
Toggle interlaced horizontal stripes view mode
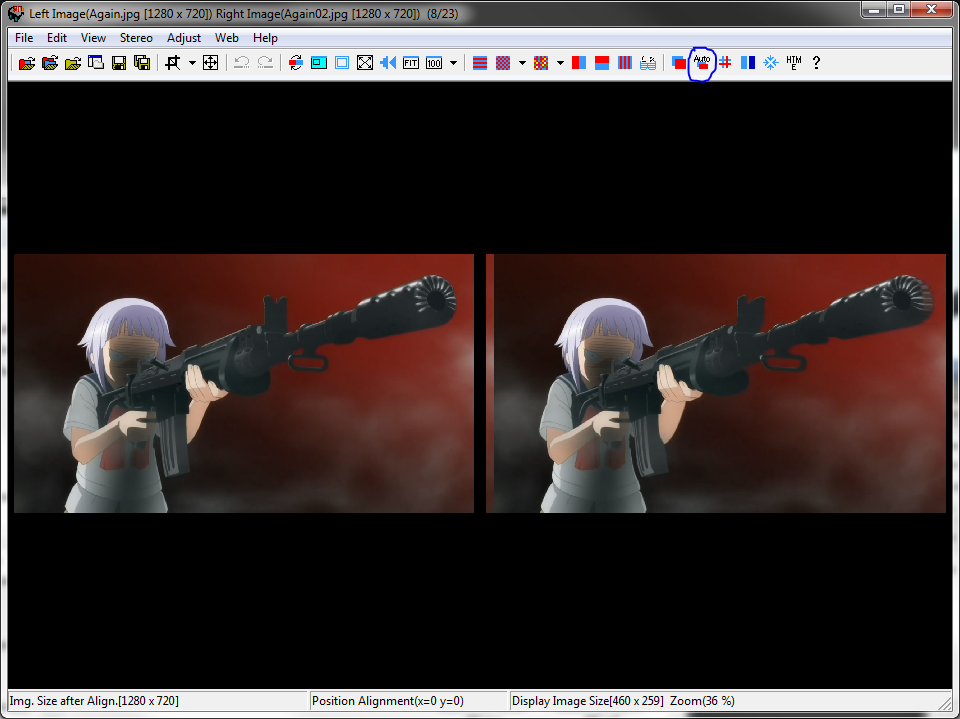click(480, 63)
